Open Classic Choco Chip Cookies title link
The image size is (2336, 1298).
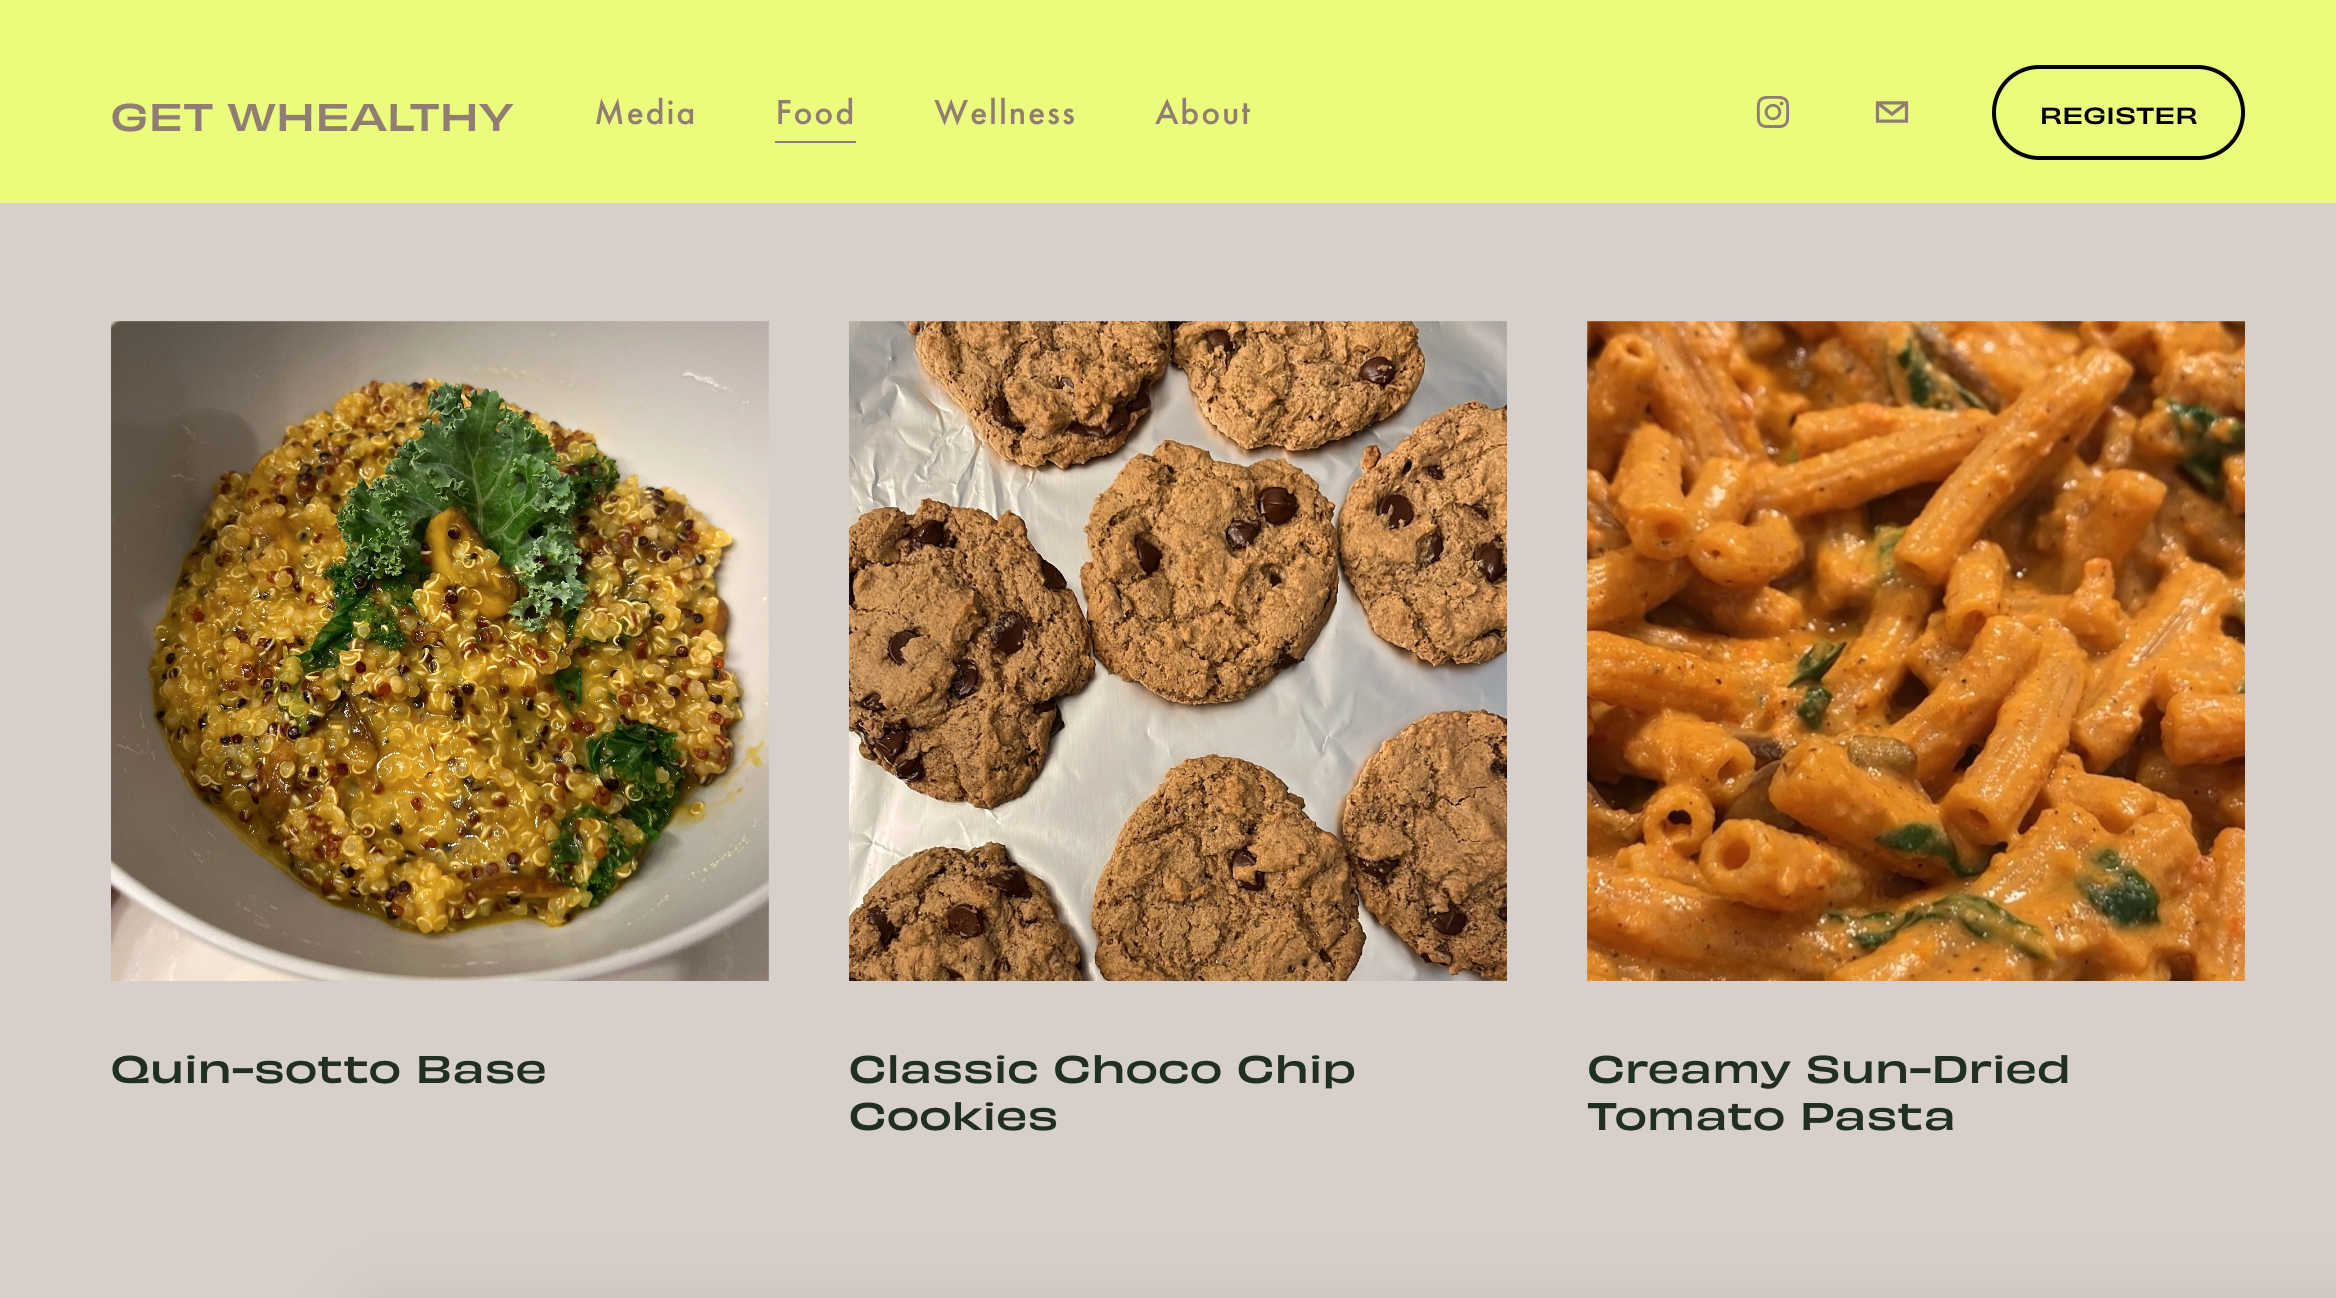click(1102, 1093)
